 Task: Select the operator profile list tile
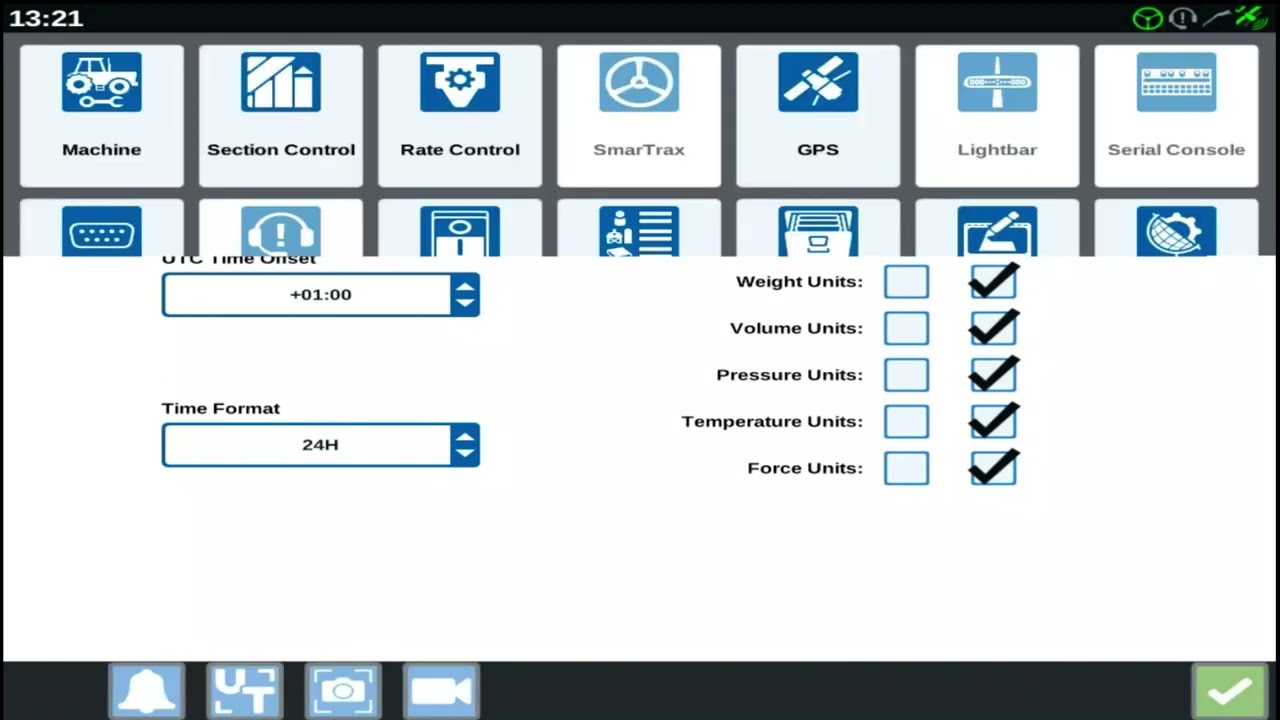tap(639, 228)
